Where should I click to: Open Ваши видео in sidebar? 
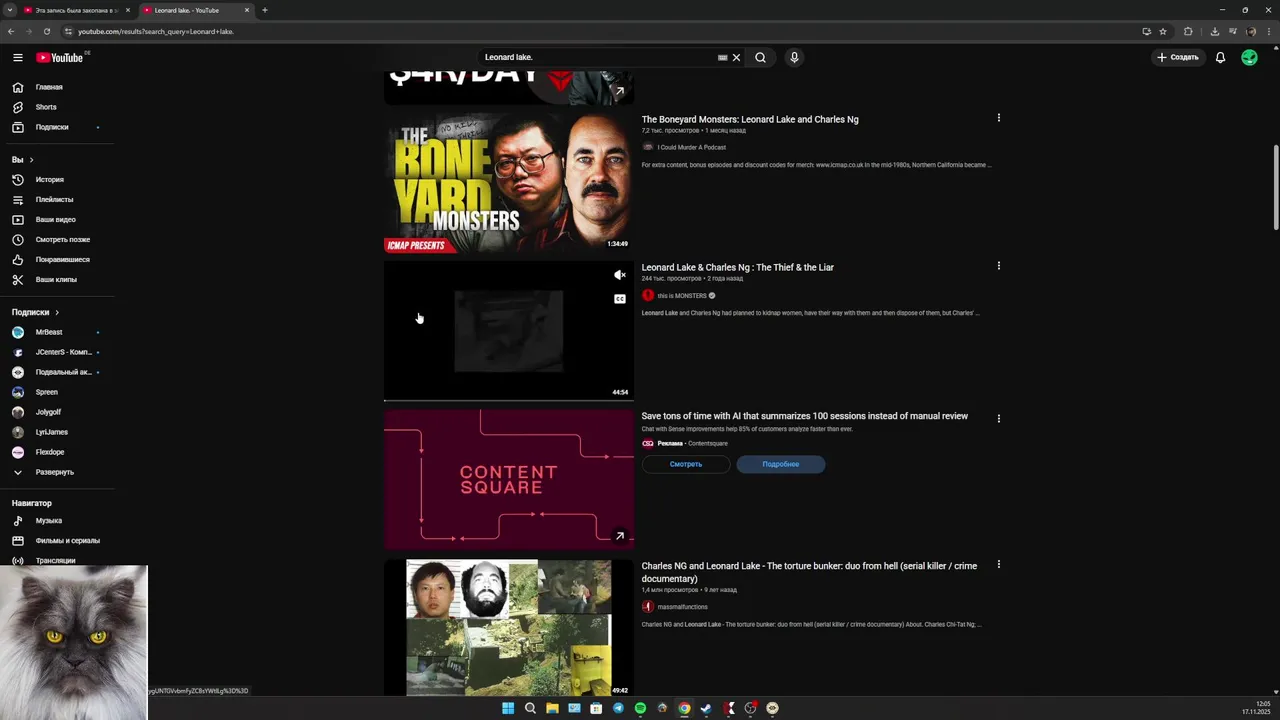[55, 220]
